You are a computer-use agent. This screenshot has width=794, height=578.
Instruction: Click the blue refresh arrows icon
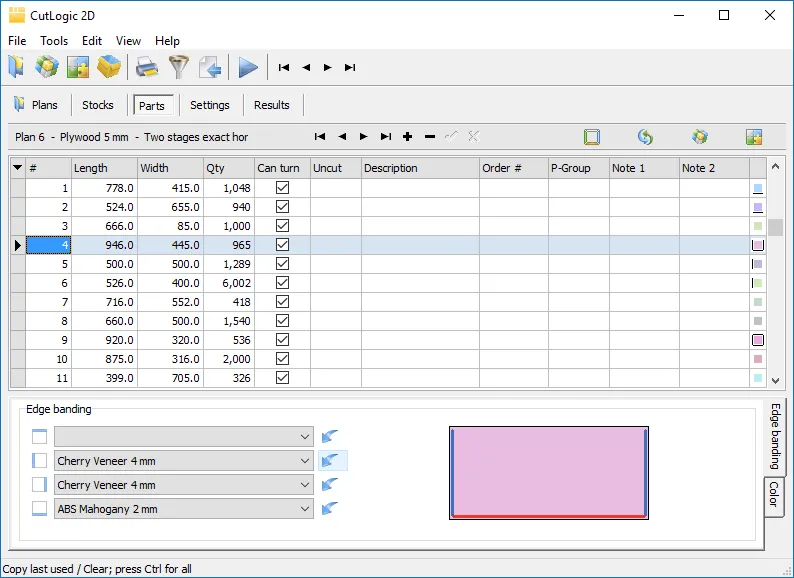645,137
